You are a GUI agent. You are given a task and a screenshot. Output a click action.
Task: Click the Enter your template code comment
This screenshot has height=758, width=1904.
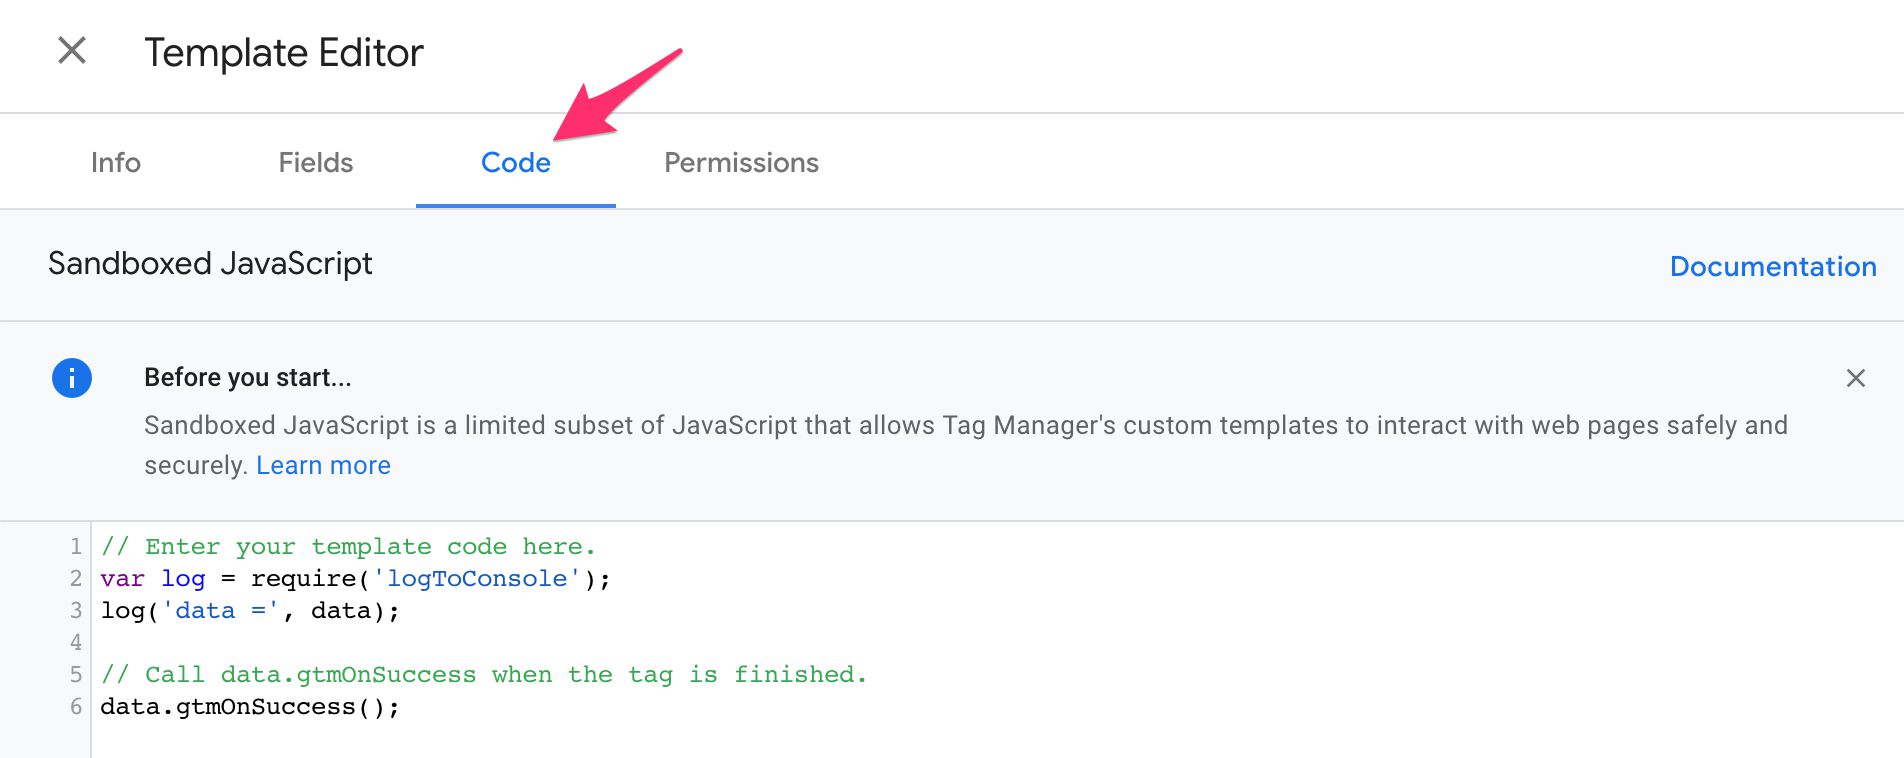[348, 547]
